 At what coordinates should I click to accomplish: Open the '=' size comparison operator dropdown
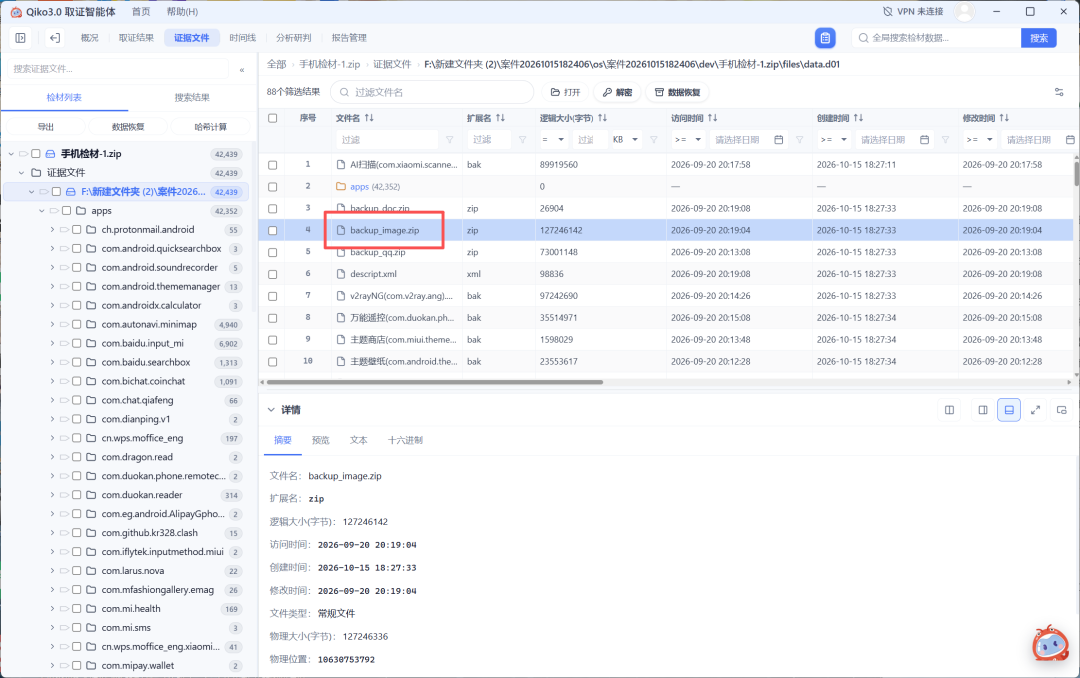coord(552,140)
